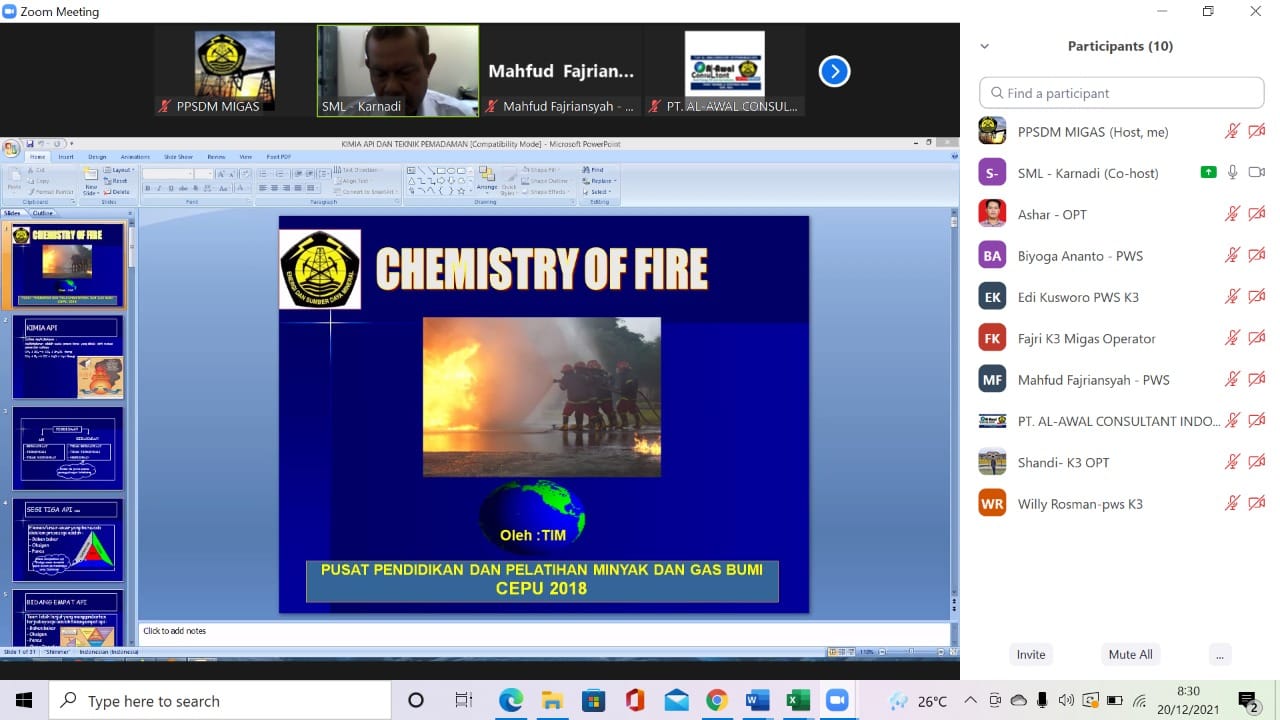
Task: Open Customize Quick Access Toolbar arrow
Action: coord(71,144)
